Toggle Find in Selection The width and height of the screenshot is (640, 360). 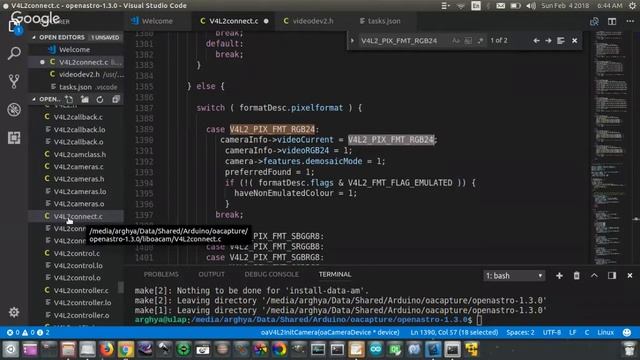[x=561, y=40]
